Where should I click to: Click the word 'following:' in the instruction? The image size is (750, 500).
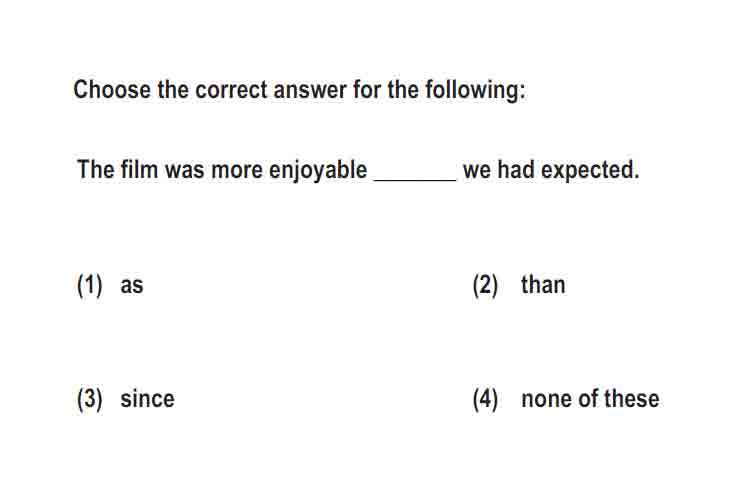(475, 91)
